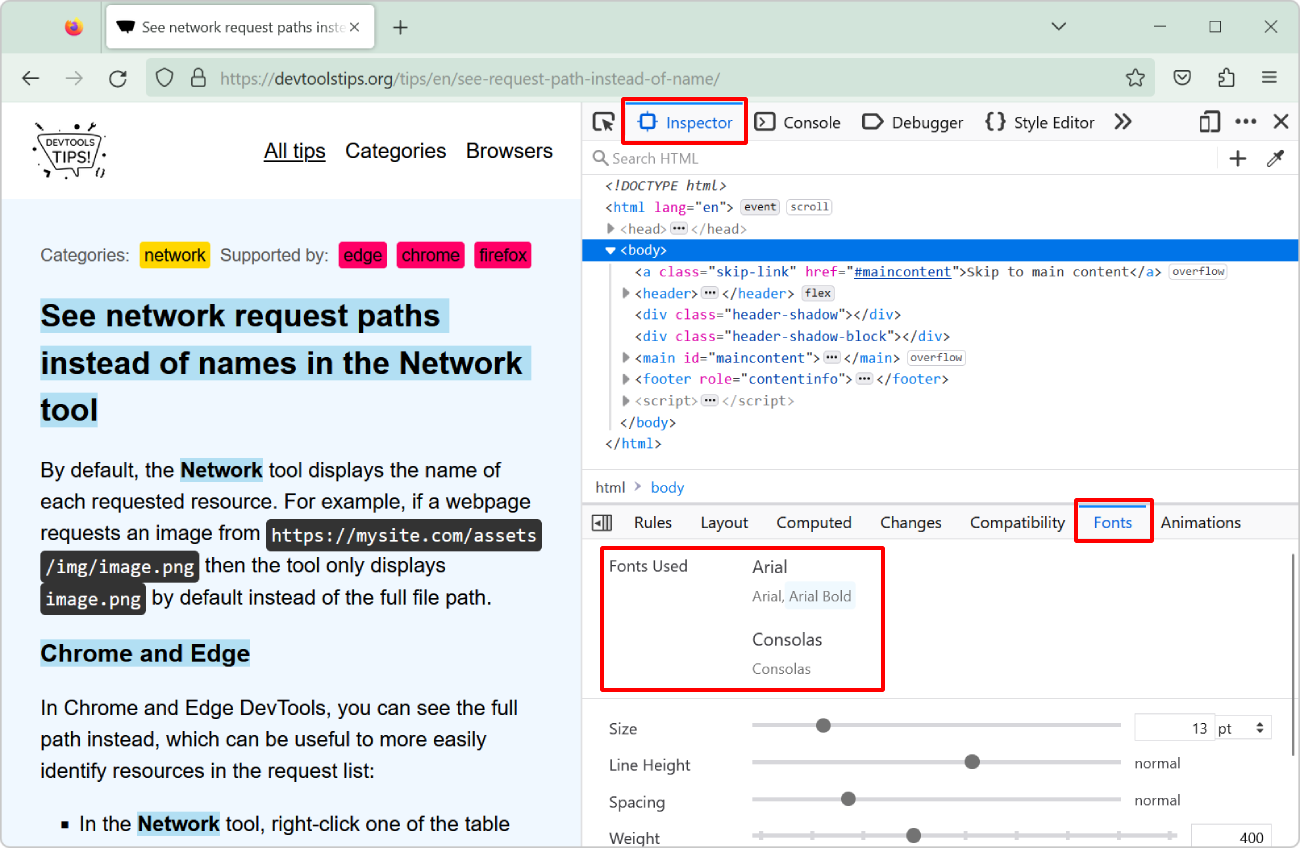Adjust the Weight slider
This screenshot has width=1300, height=848.
pos(964,835)
